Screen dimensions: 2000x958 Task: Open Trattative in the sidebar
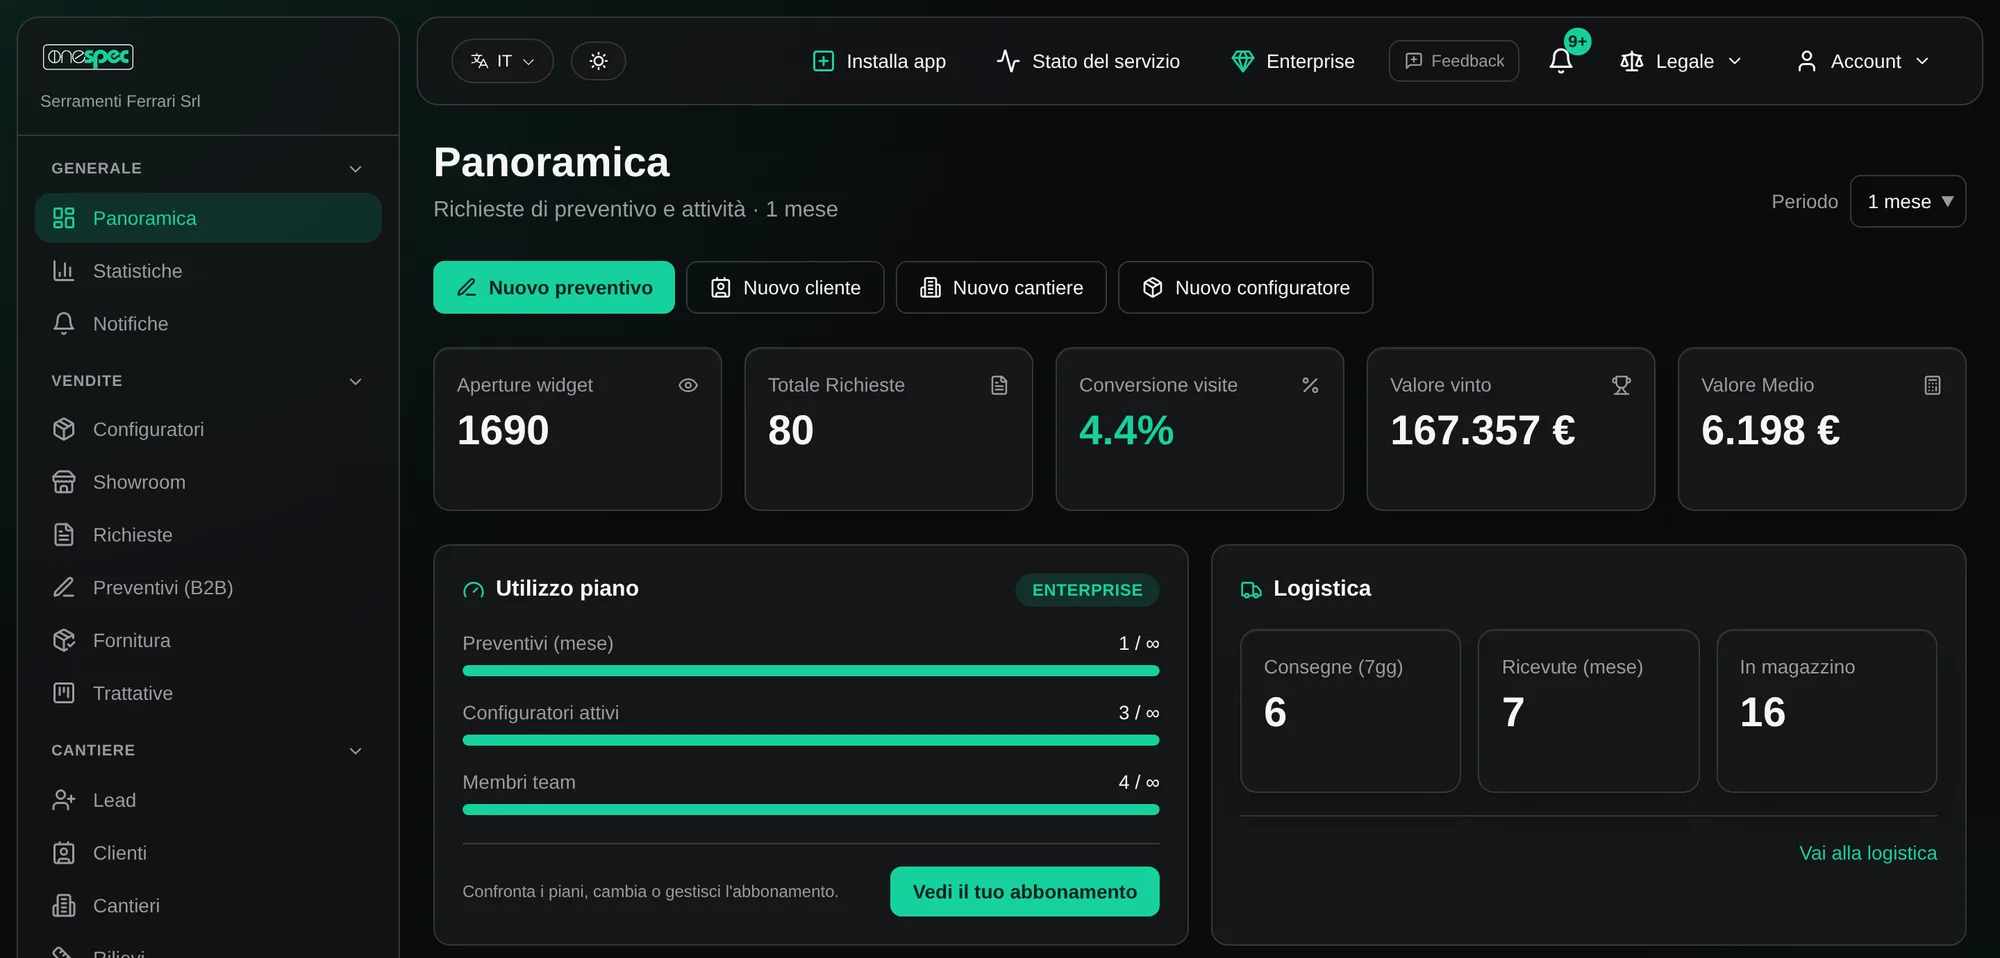pyautogui.click(x=208, y=693)
